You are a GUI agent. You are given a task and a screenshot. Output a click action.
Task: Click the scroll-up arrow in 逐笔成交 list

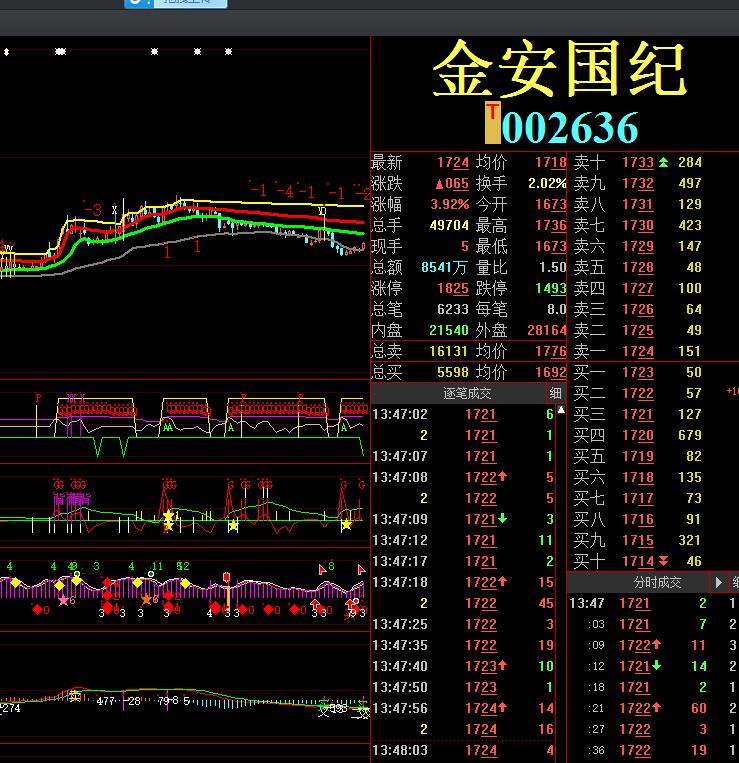point(561,410)
